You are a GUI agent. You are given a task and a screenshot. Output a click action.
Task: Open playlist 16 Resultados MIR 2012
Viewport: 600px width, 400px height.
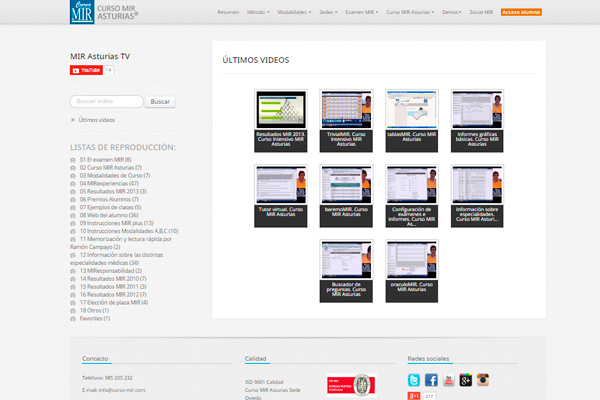pos(113,294)
